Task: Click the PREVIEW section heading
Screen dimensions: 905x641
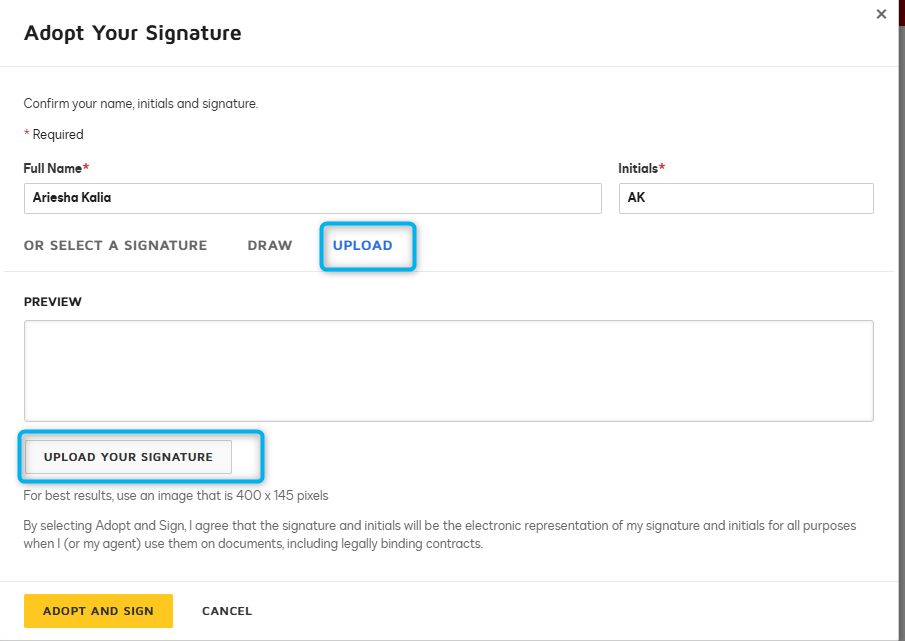Action: tap(53, 302)
